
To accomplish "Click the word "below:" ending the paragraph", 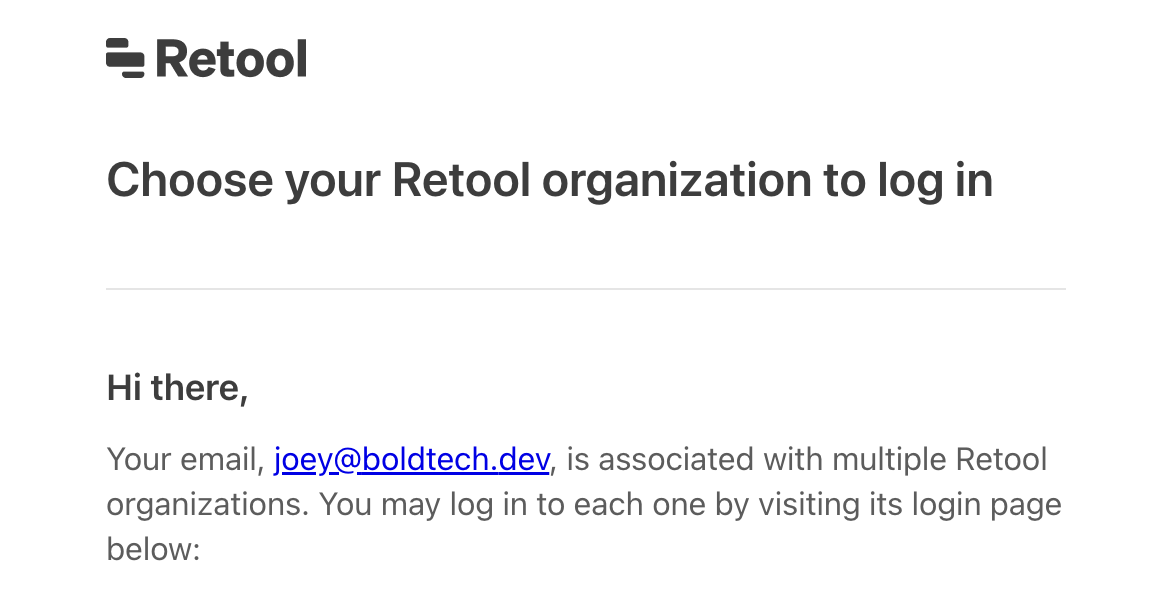I will pyautogui.click(x=154, y=548).
